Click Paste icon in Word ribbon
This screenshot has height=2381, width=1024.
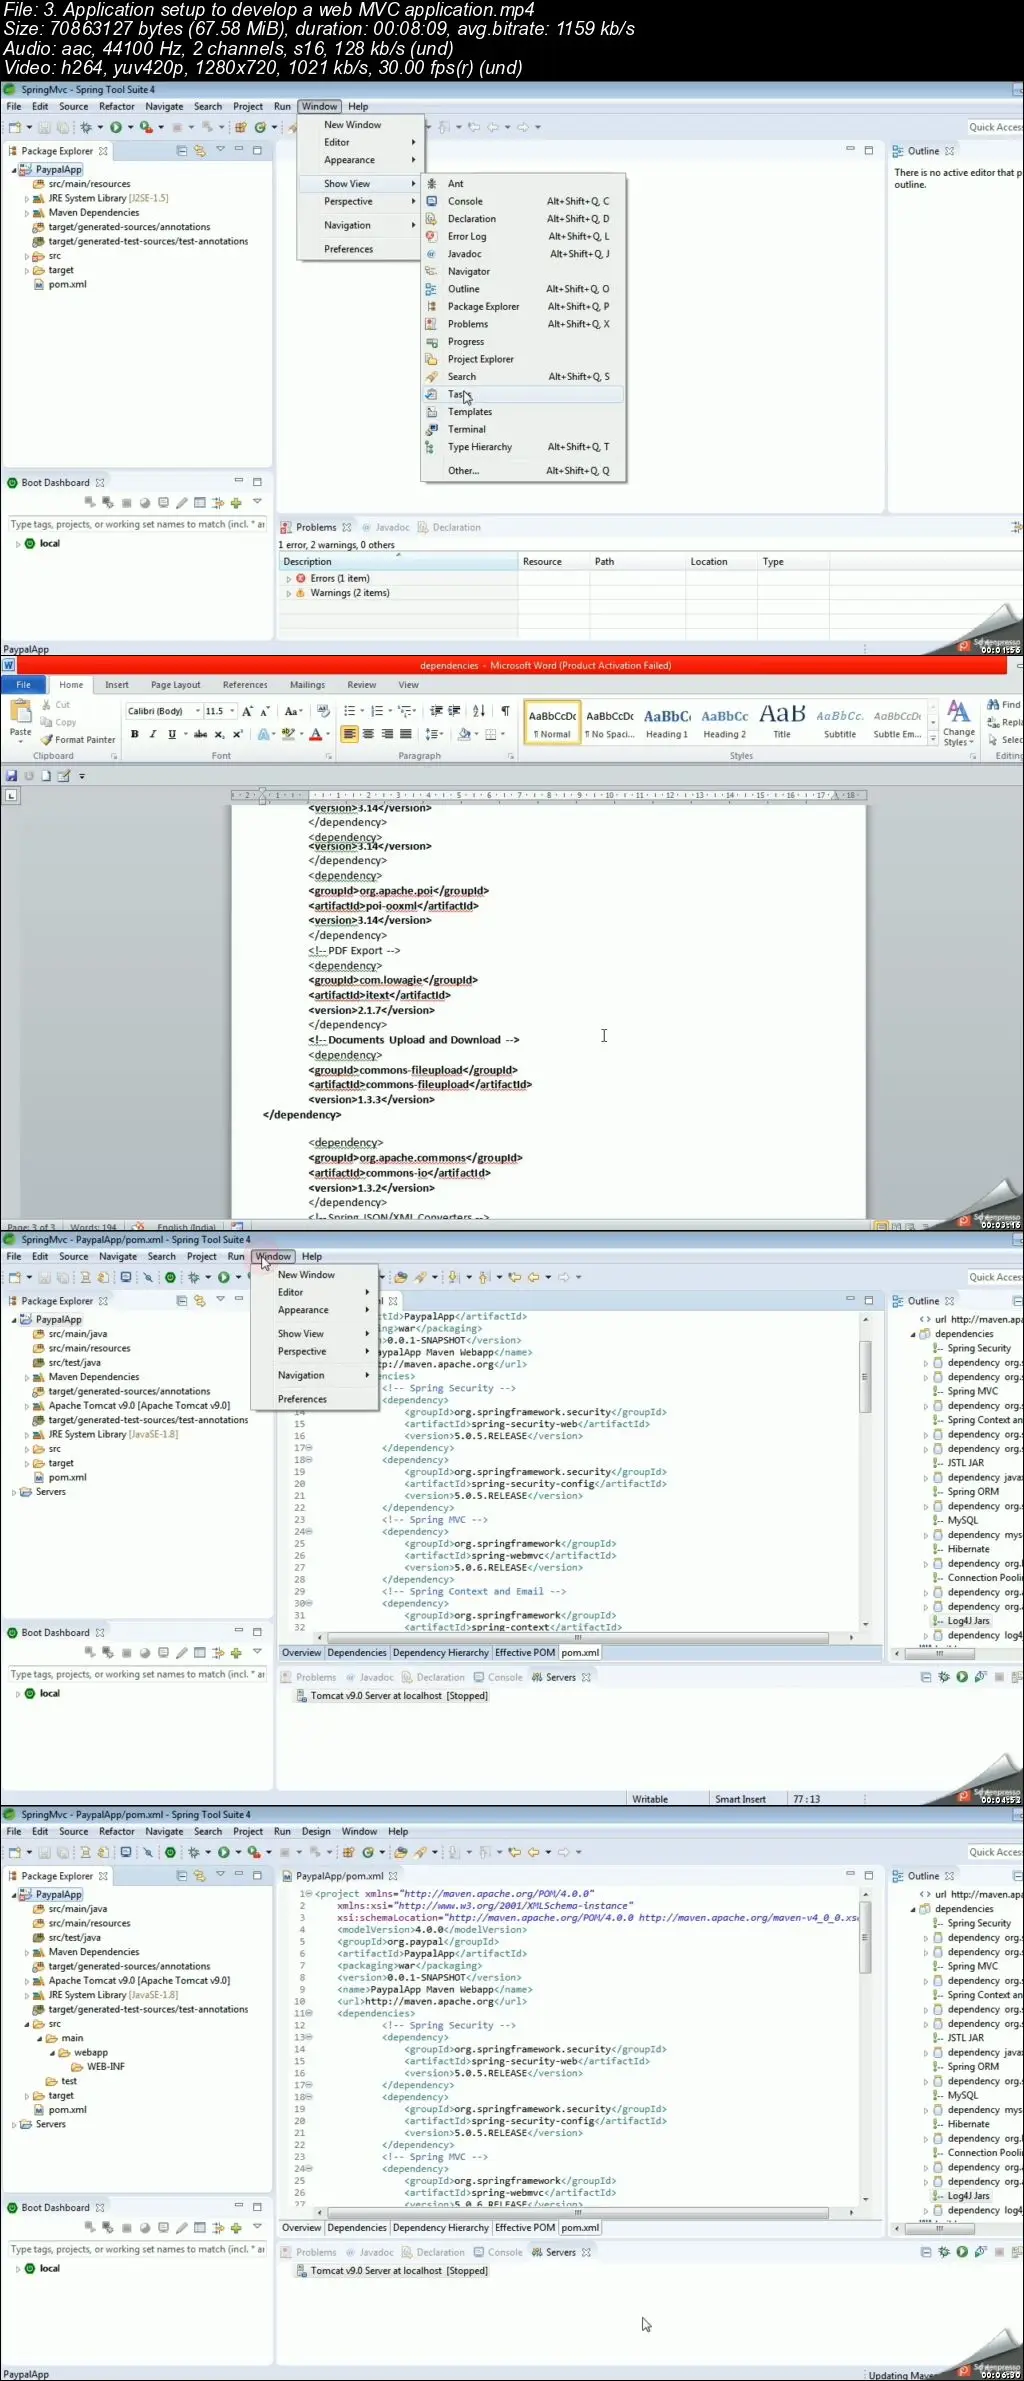click(20, 713)
